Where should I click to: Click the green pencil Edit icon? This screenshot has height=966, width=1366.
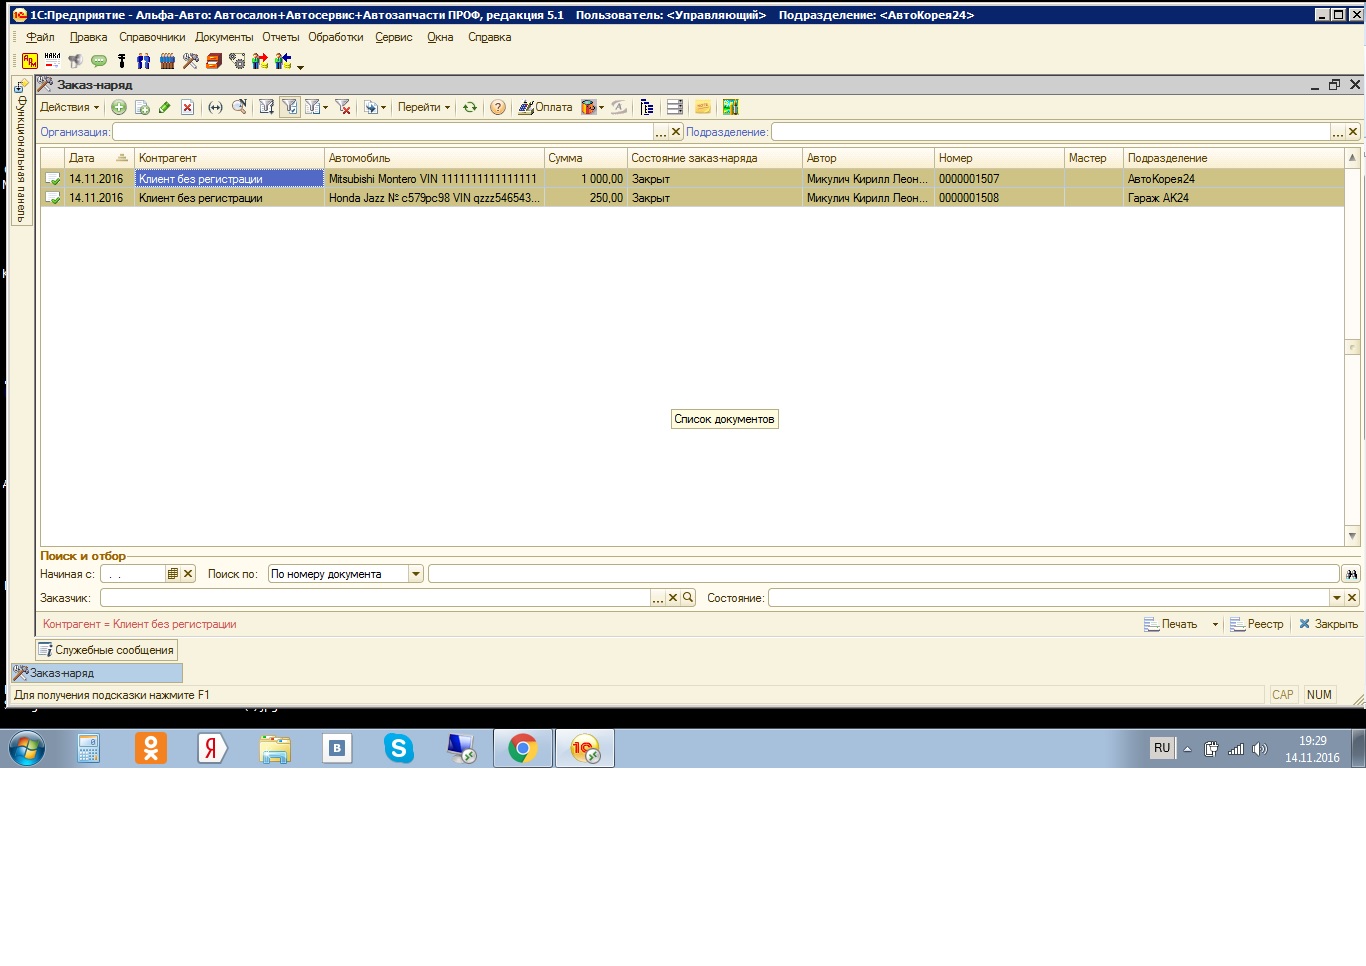point(164,107)
